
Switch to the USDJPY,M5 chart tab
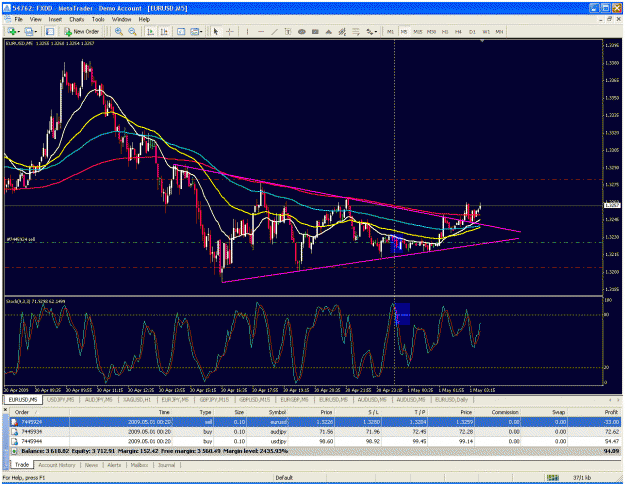coord(61,399)
